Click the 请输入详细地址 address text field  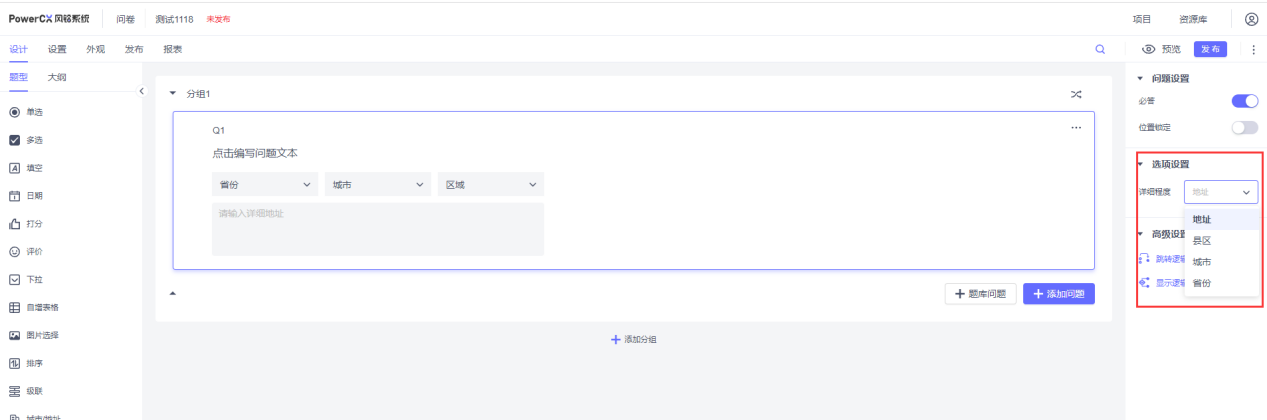[x=377, y=229]
